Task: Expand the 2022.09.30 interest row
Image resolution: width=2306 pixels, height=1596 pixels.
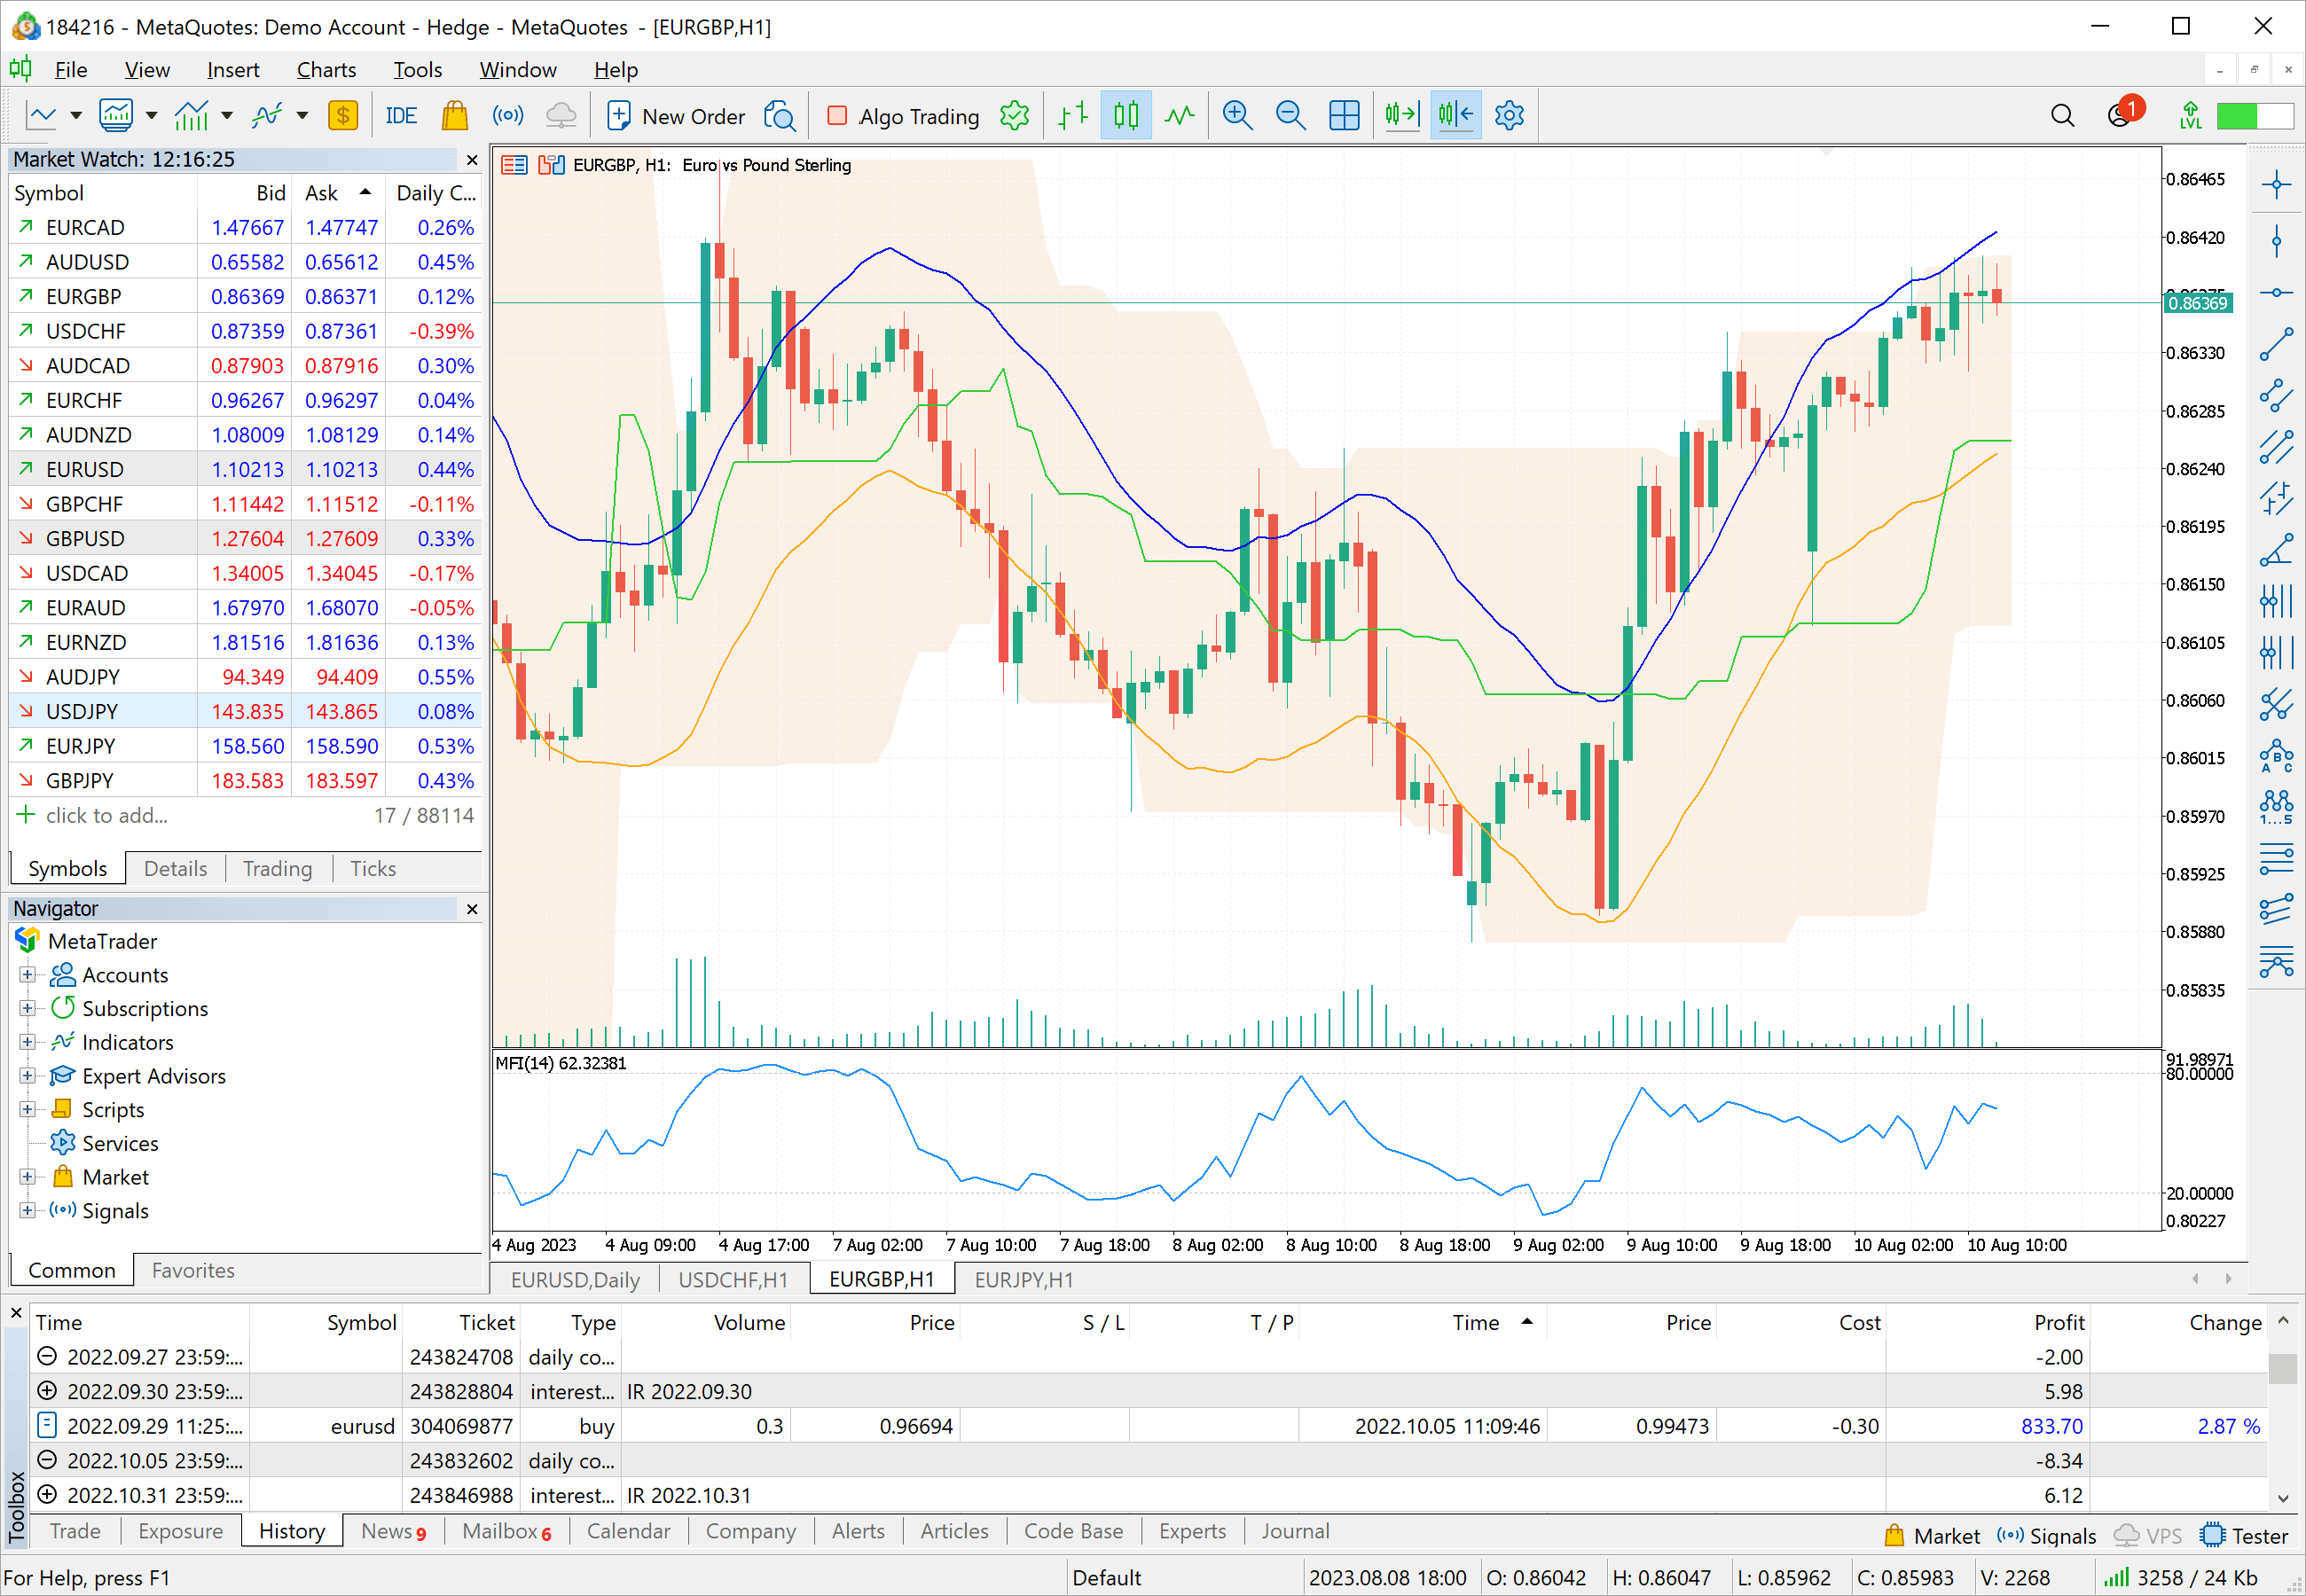Action: (47, 1391)
